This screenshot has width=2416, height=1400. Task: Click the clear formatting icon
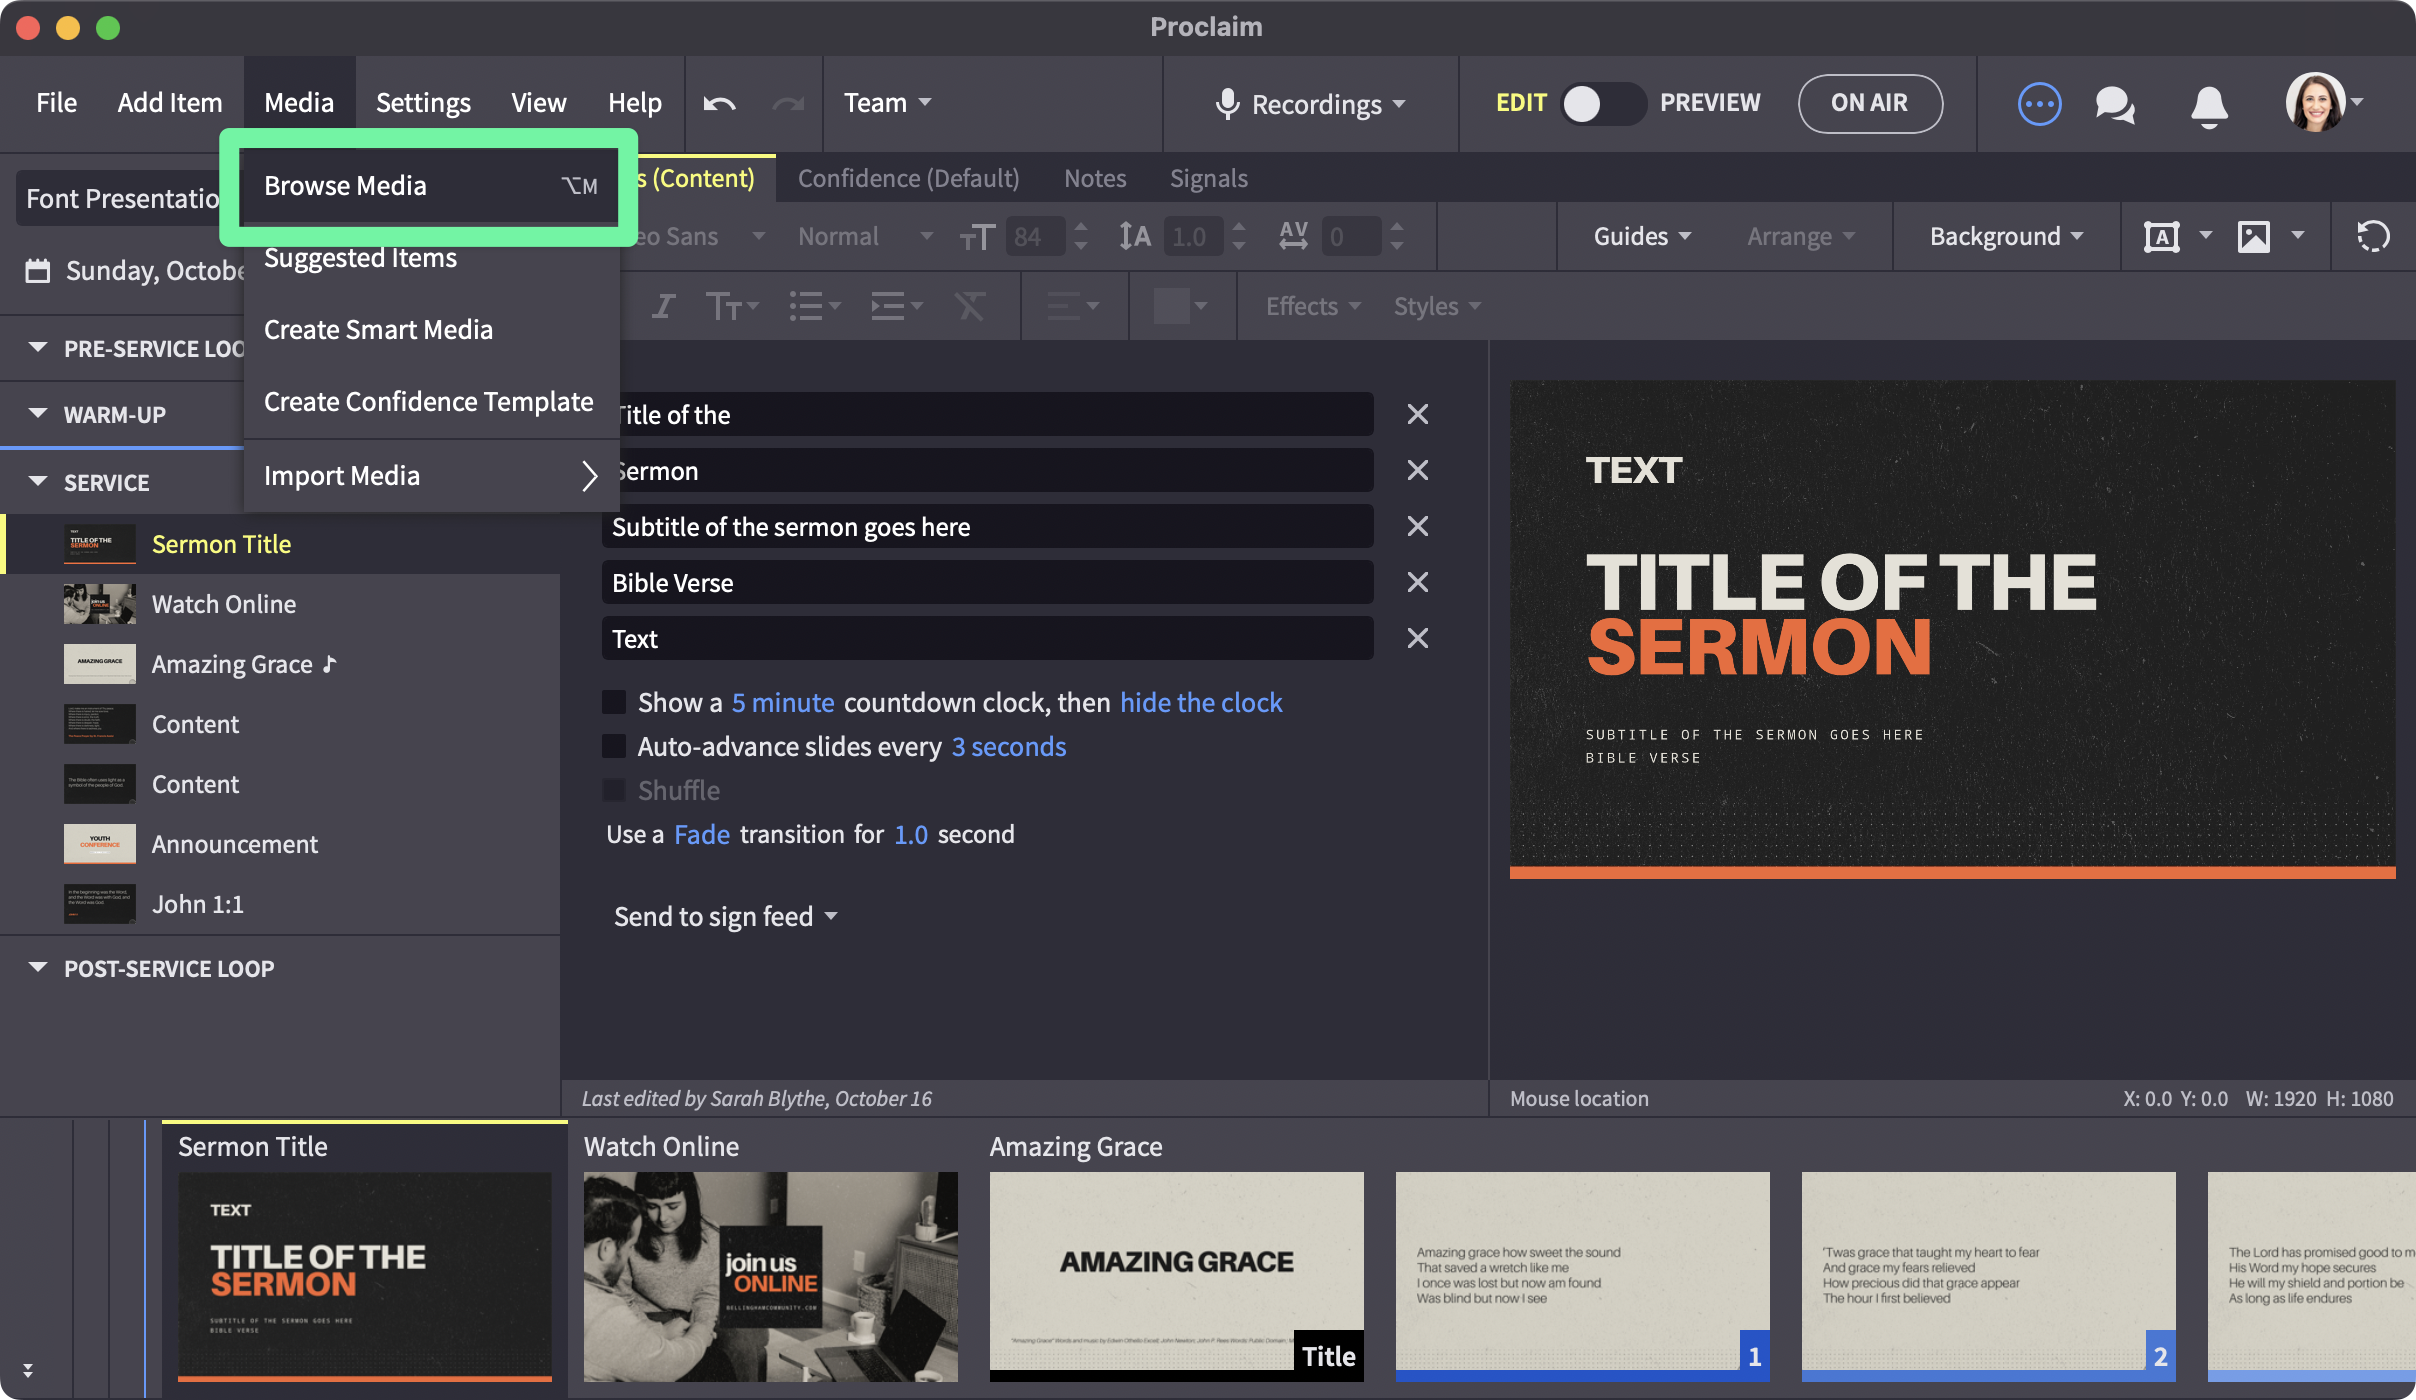(969, 306)
